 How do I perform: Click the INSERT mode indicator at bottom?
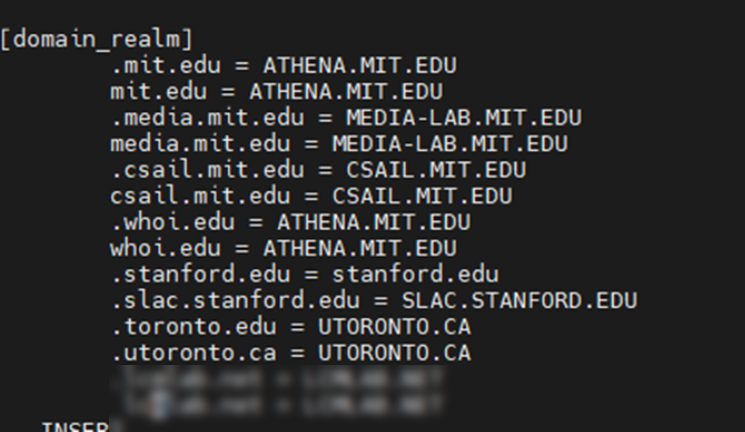click(75, 427)
